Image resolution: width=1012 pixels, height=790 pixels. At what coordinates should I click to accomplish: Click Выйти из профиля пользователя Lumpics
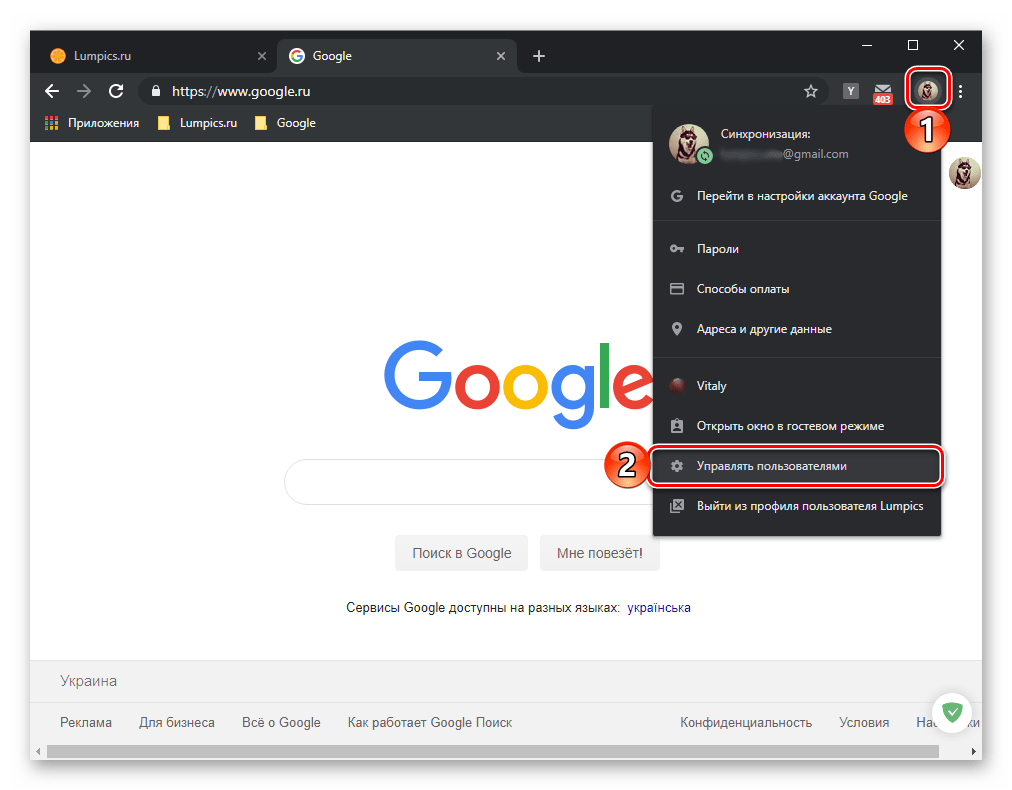797,505
